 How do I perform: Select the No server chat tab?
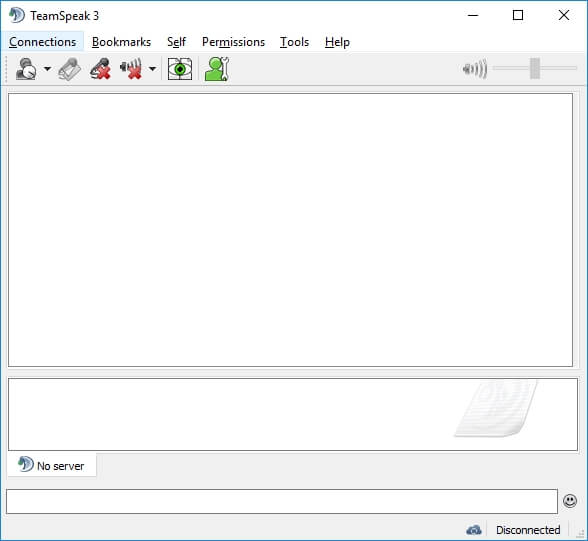(51, 465)
